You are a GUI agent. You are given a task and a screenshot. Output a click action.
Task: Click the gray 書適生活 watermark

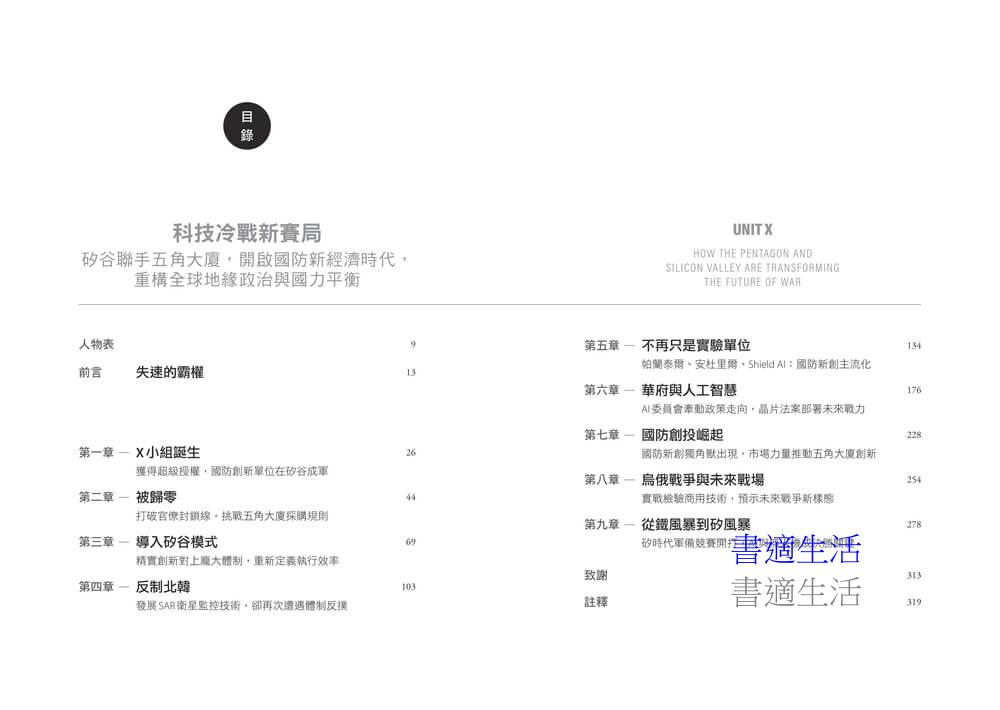796,592
